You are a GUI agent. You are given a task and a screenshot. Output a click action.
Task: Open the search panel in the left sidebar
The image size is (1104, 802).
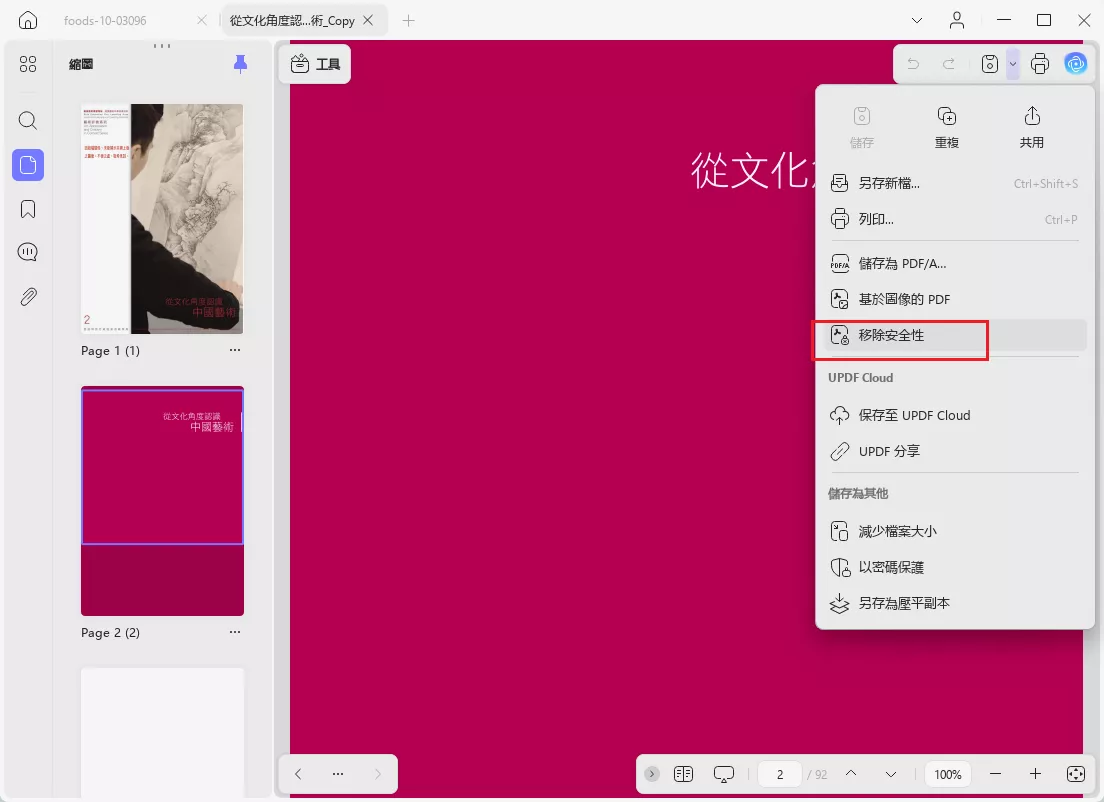27,120
